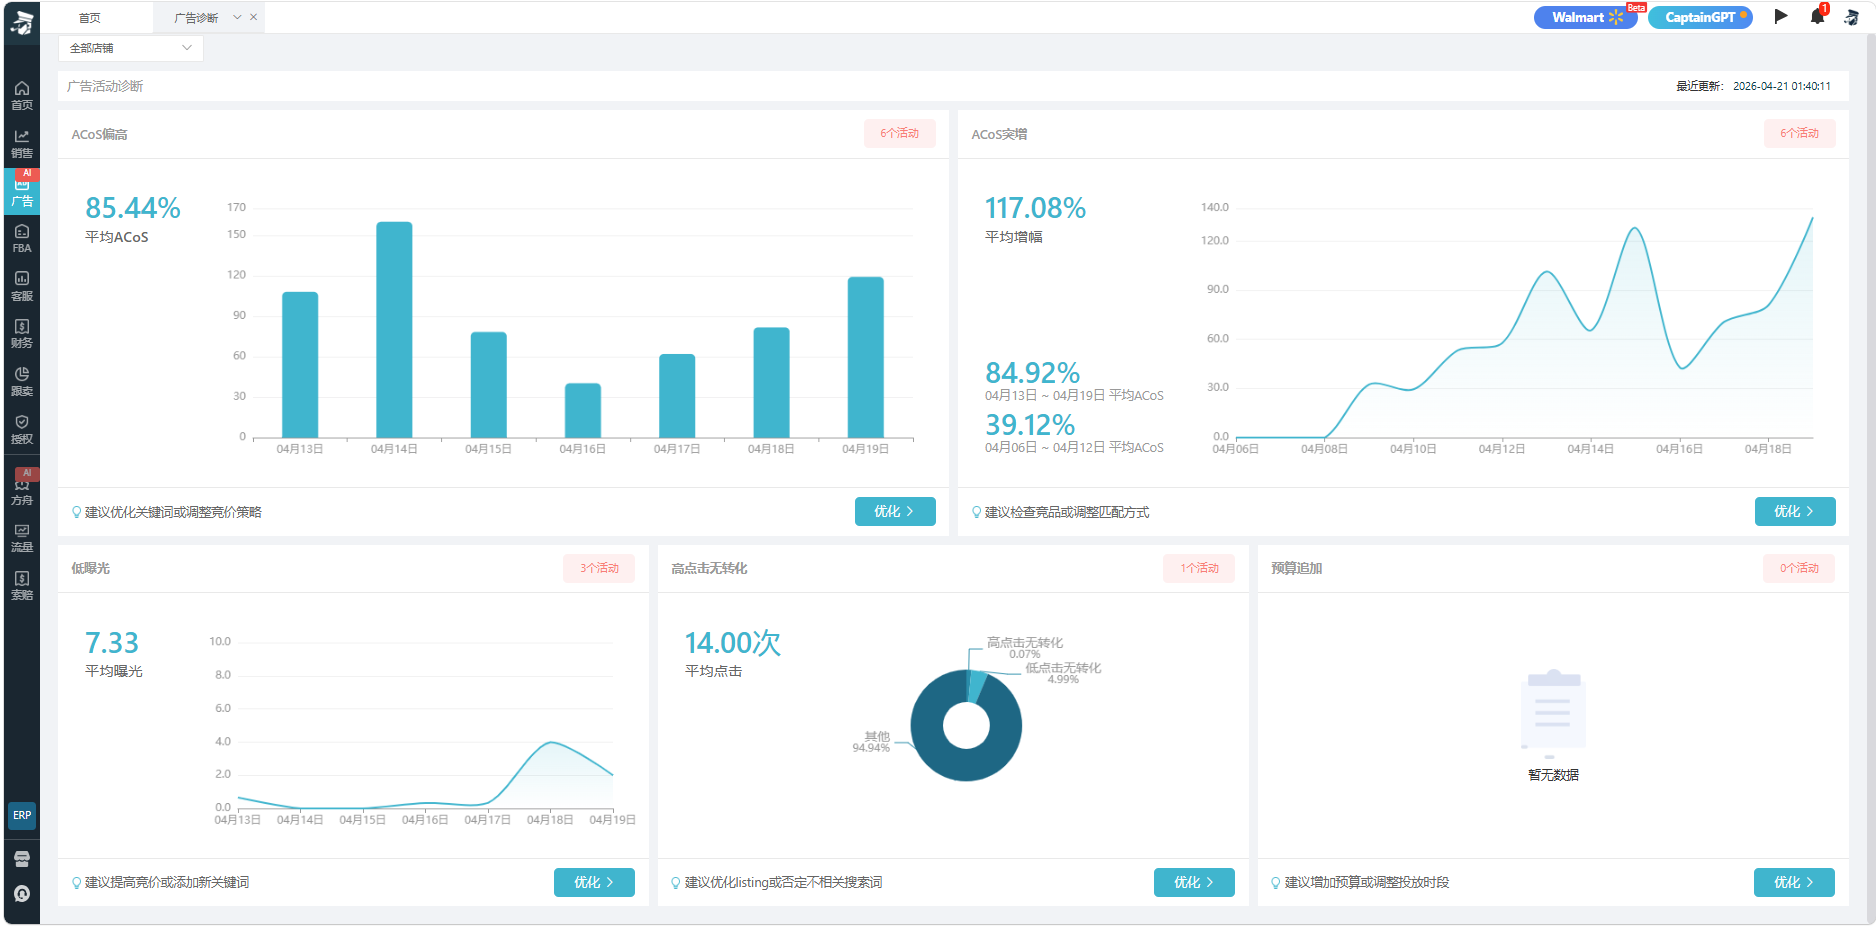The height and width of the screenshot is (928, 1876).
Task: Open the 客服 customer service section
Action: coord(22,285)
